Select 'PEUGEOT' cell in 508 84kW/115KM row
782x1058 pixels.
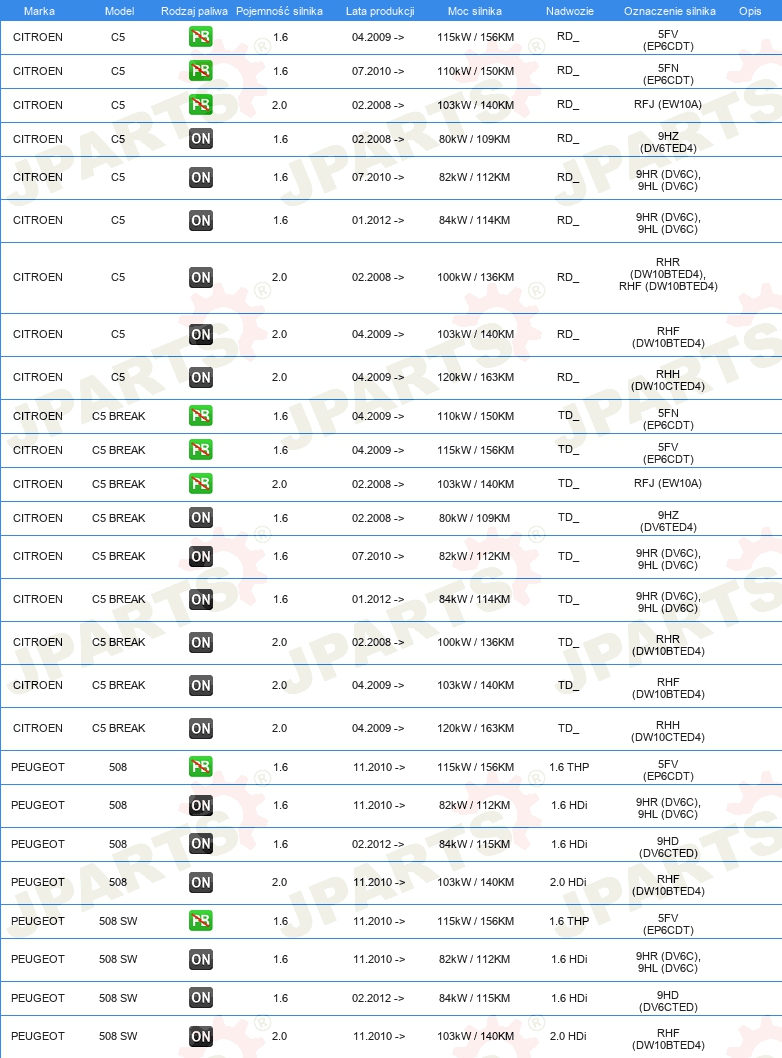(x=38, y=844)
